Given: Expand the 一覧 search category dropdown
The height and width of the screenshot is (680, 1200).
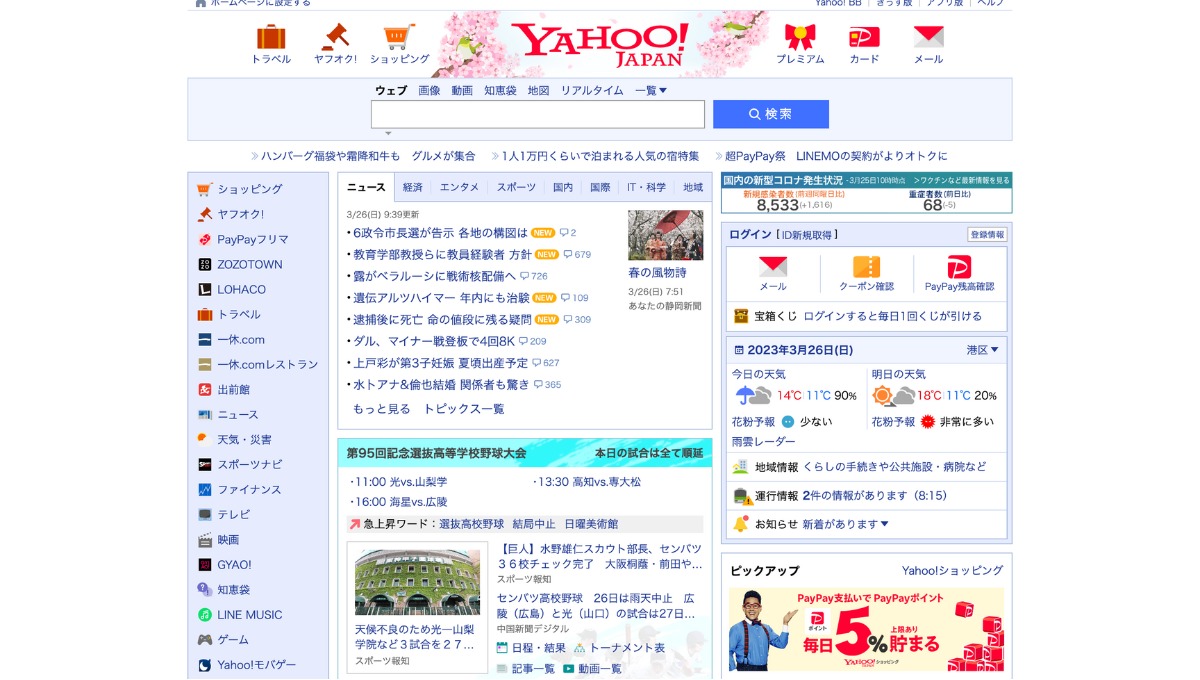Looking at the screenshot, I should point(651,90).
